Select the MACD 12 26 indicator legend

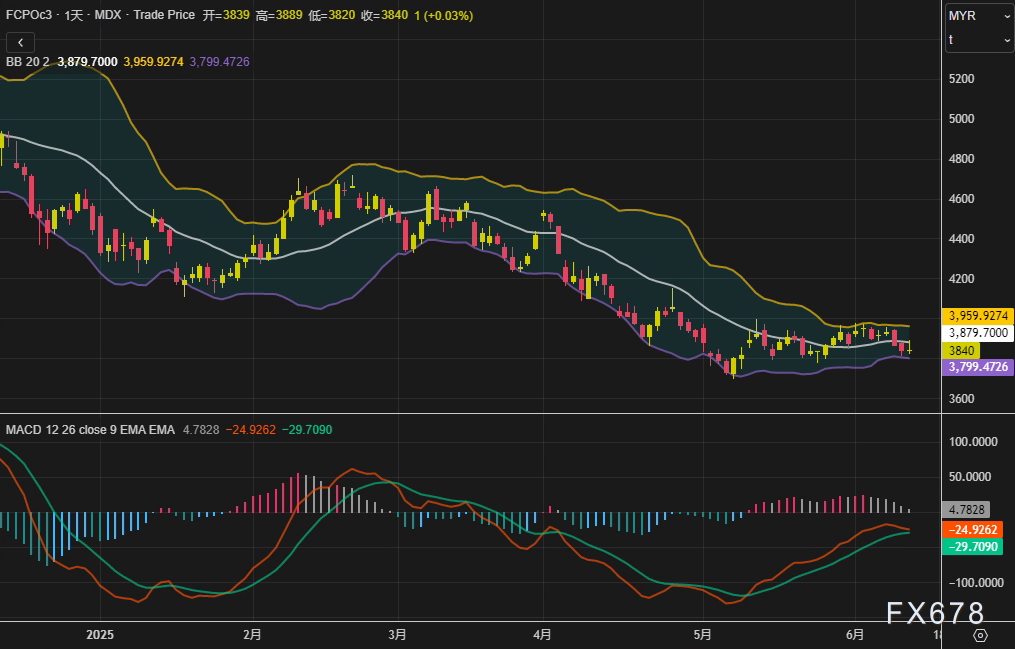(x=90, y=430)
